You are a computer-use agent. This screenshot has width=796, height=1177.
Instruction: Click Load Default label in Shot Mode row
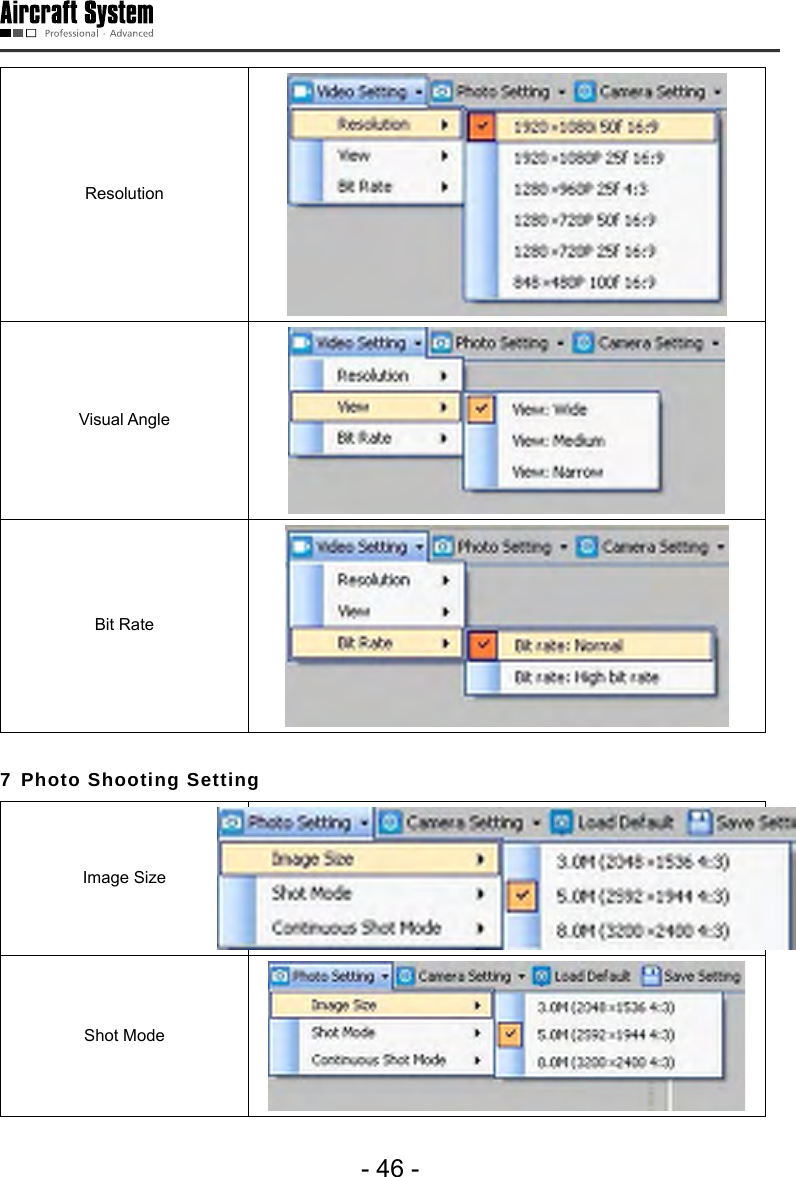(592, 976)
